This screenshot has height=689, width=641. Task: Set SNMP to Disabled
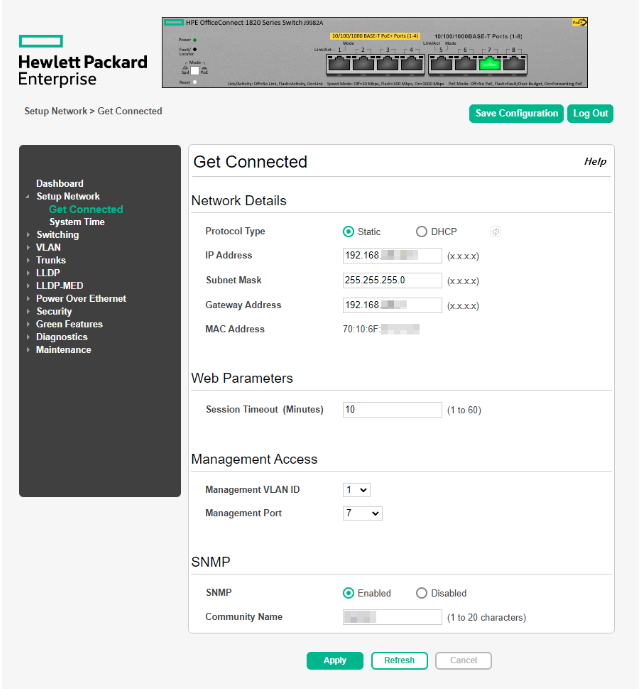(421, 593)
